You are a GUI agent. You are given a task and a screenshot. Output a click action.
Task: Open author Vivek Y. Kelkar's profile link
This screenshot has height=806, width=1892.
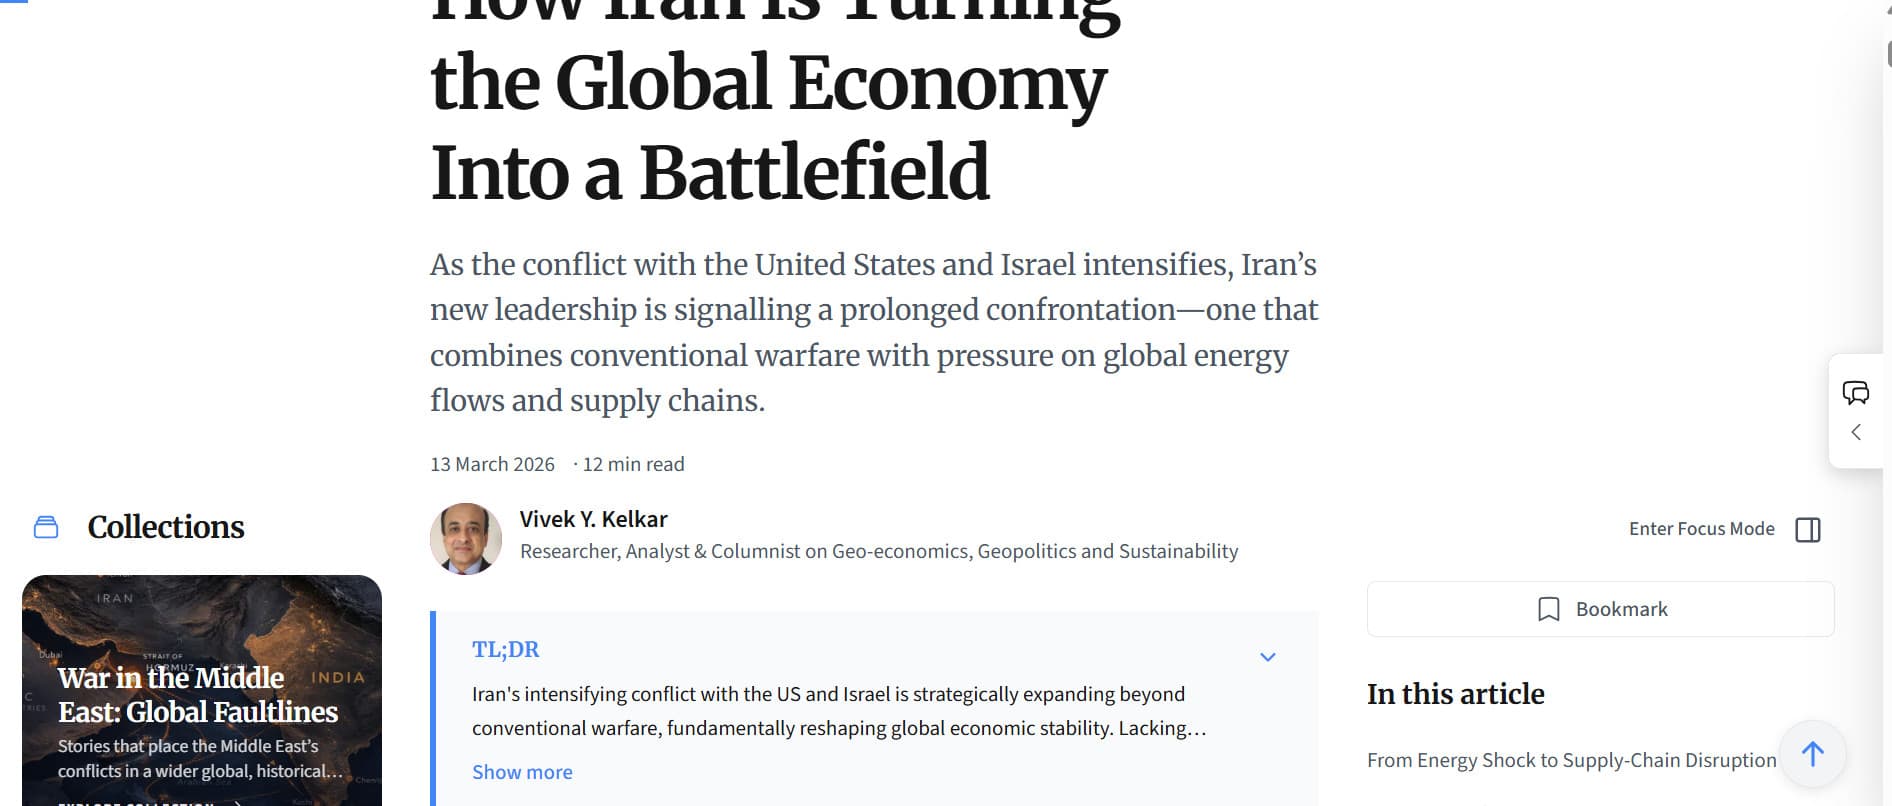[593, 519]
